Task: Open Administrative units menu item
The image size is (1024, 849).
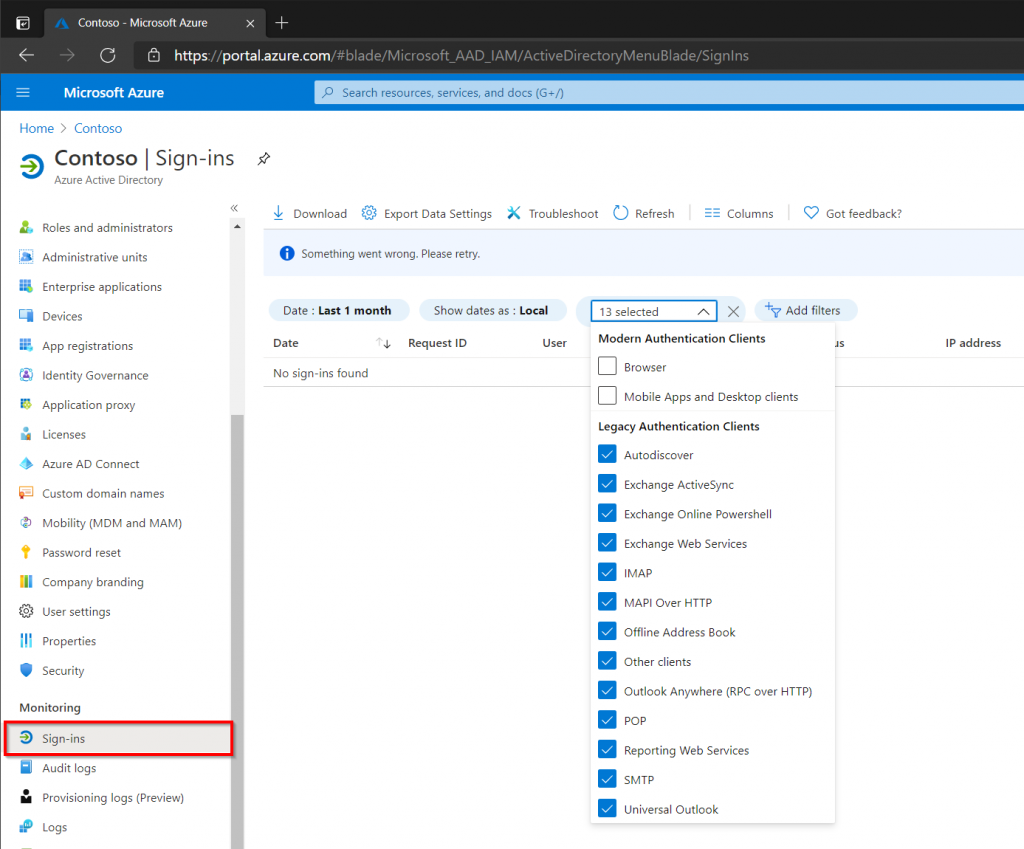Action: [x=95, y=257]
